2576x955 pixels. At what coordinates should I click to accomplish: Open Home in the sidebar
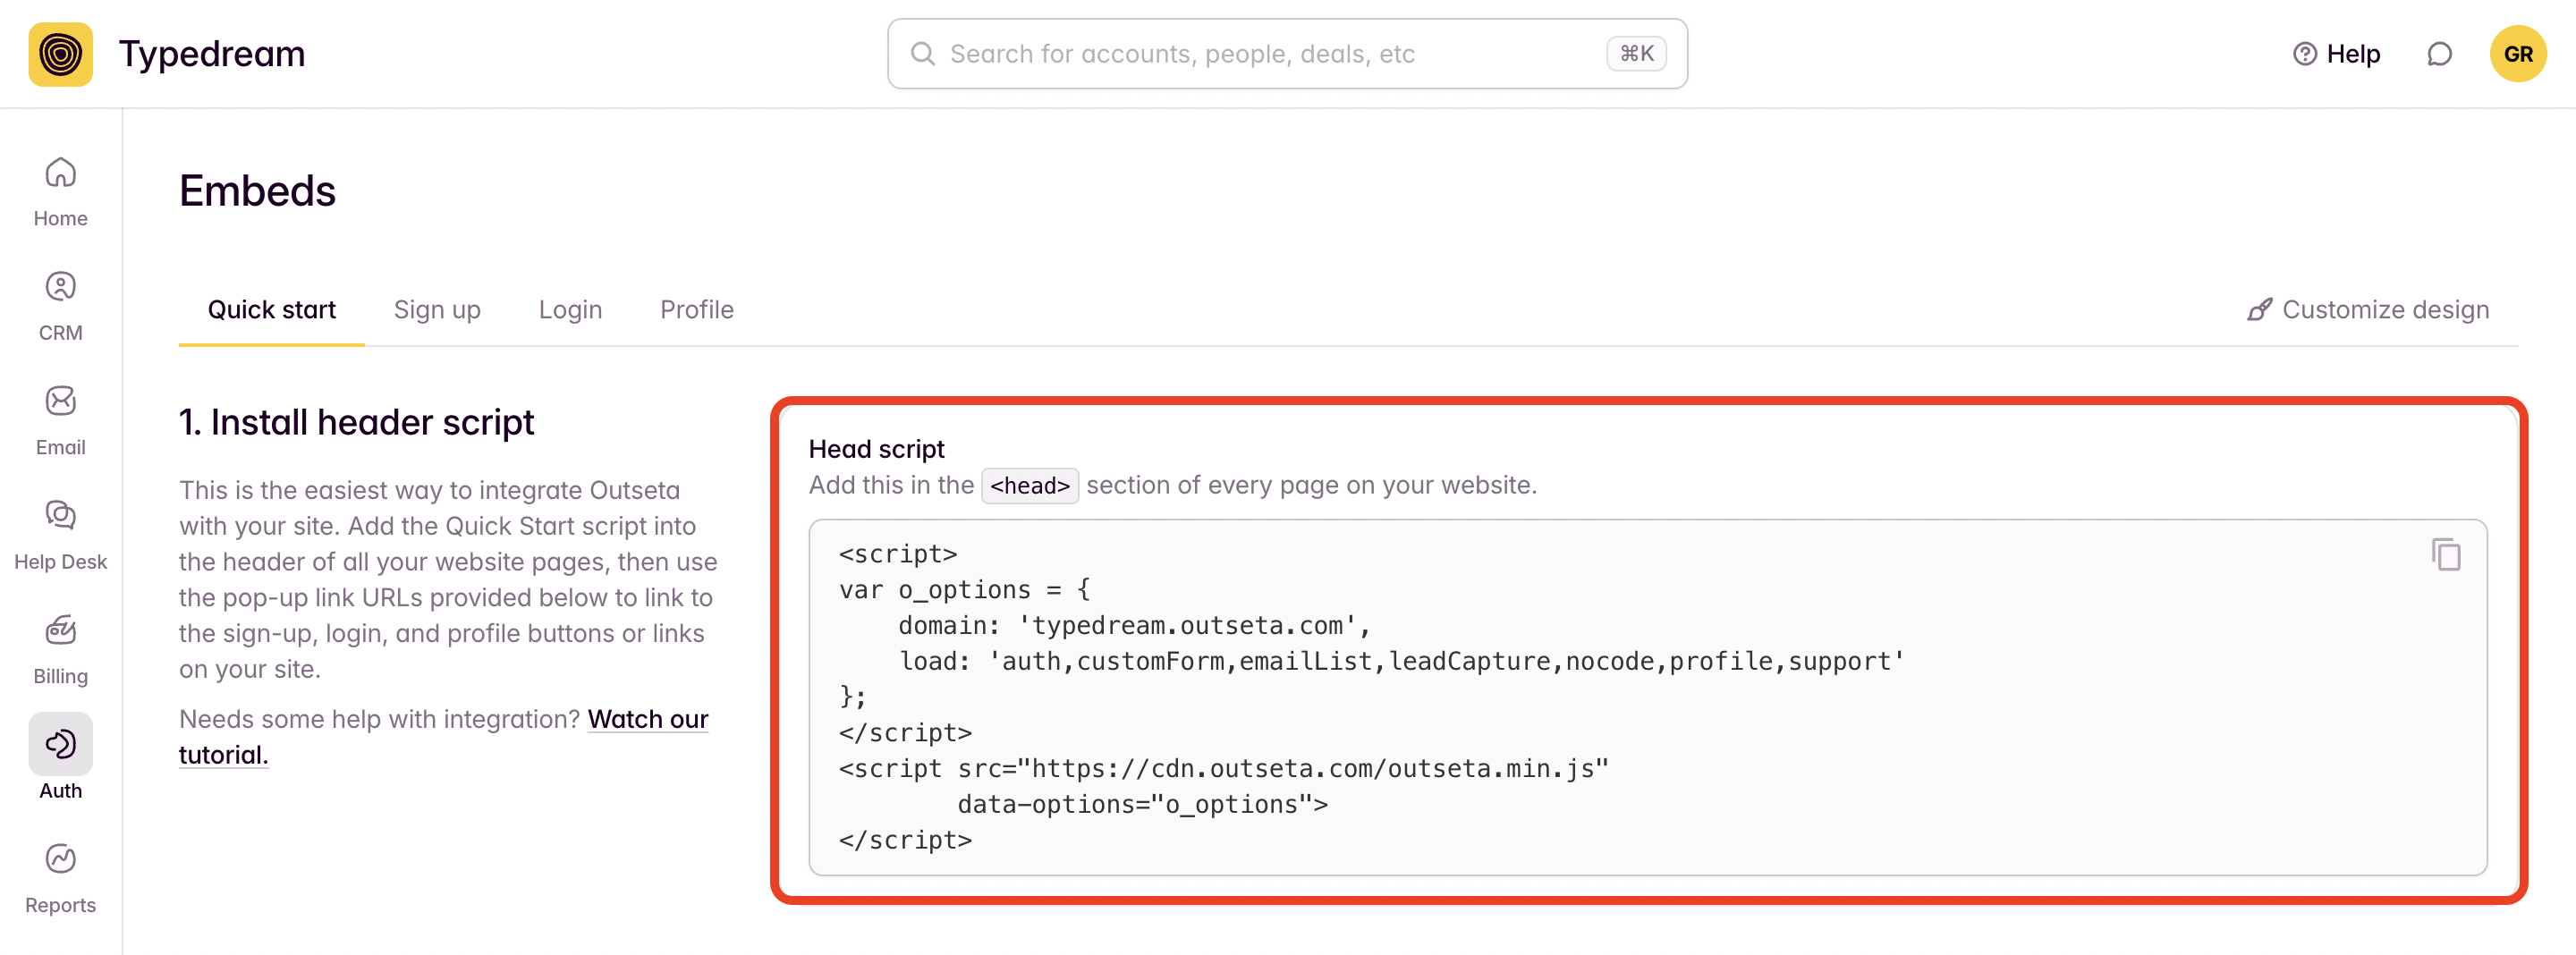60,191
